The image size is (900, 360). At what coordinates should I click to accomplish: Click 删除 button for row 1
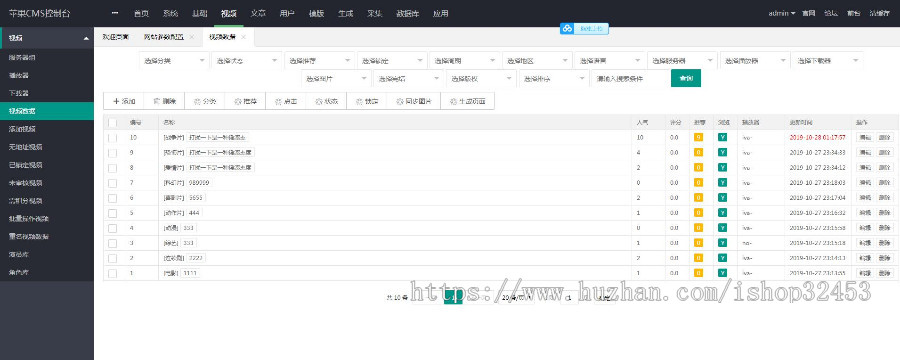coord(885,273)
